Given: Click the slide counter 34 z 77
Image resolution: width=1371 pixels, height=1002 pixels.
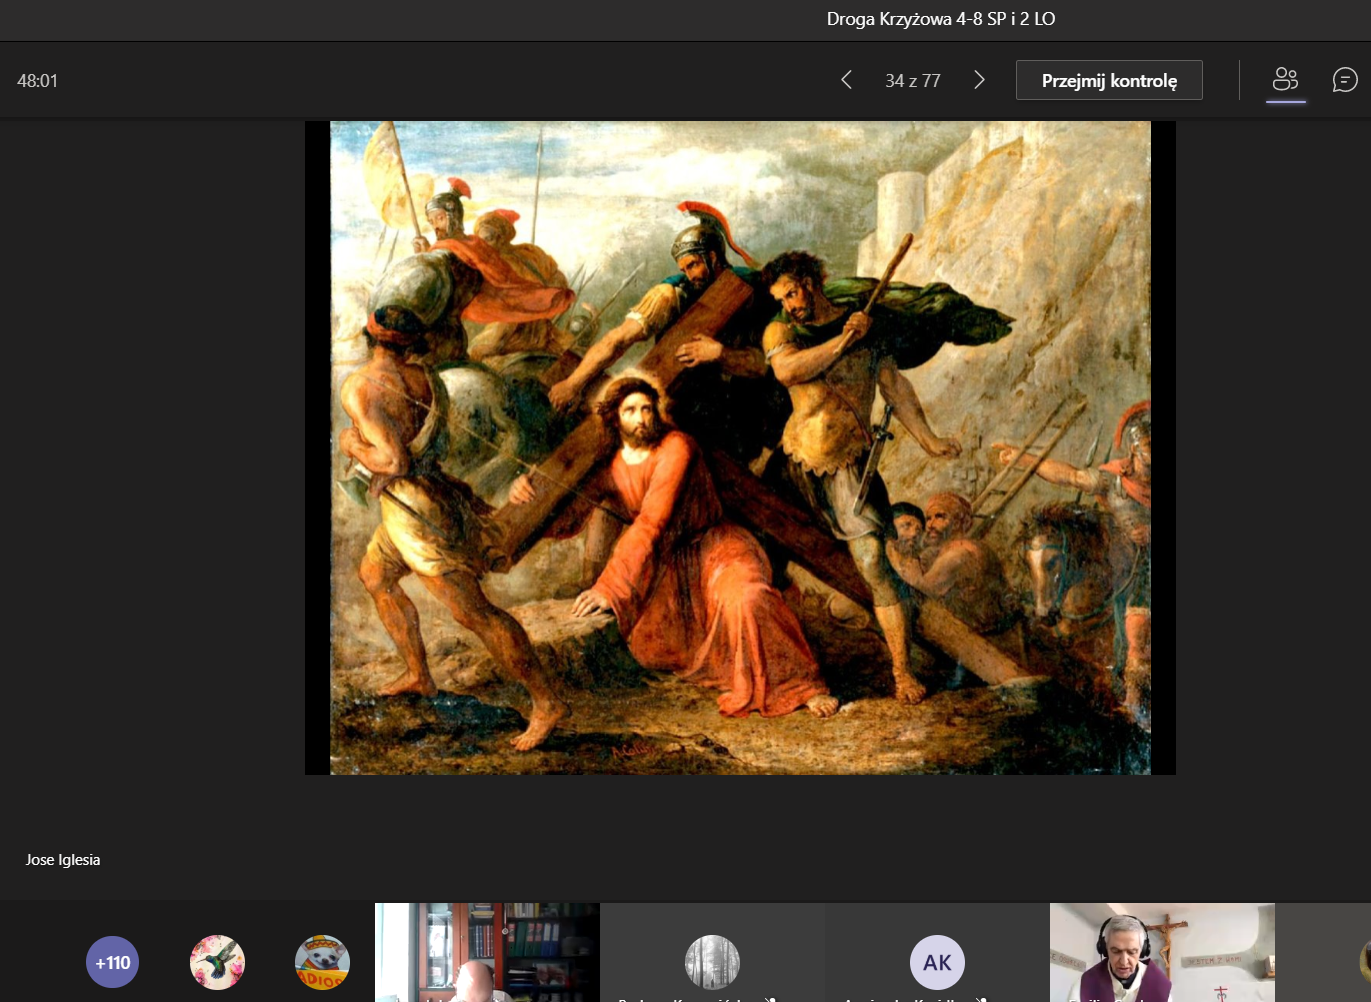Looking at the screenshot, I should click(x=913, y=81).
